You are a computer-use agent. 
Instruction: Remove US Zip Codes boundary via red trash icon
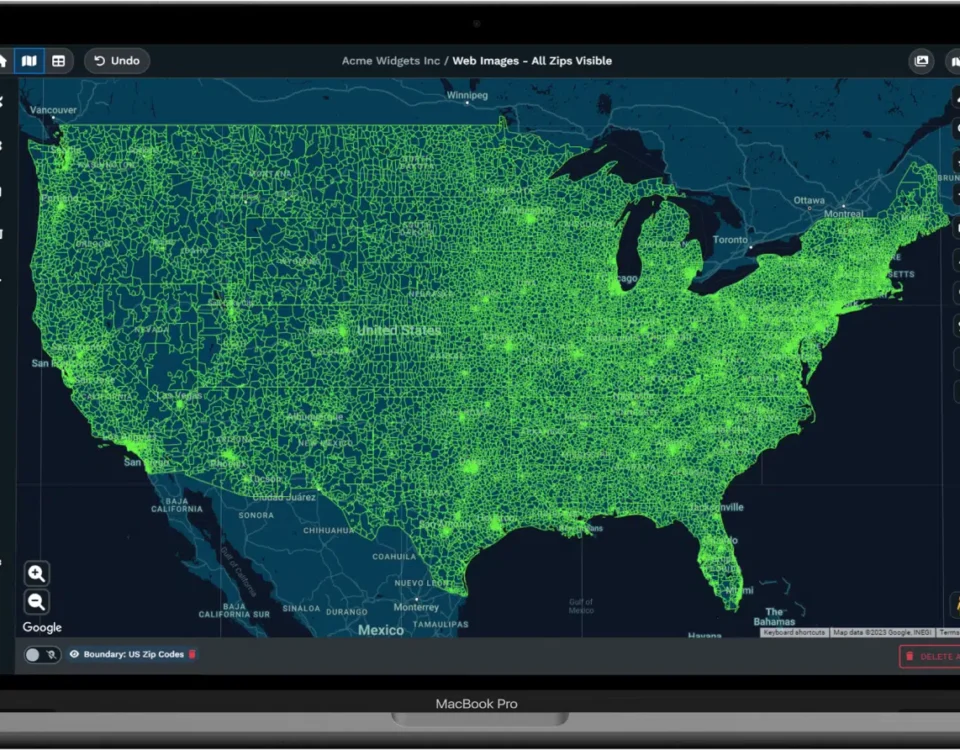[x=193, y=655]
